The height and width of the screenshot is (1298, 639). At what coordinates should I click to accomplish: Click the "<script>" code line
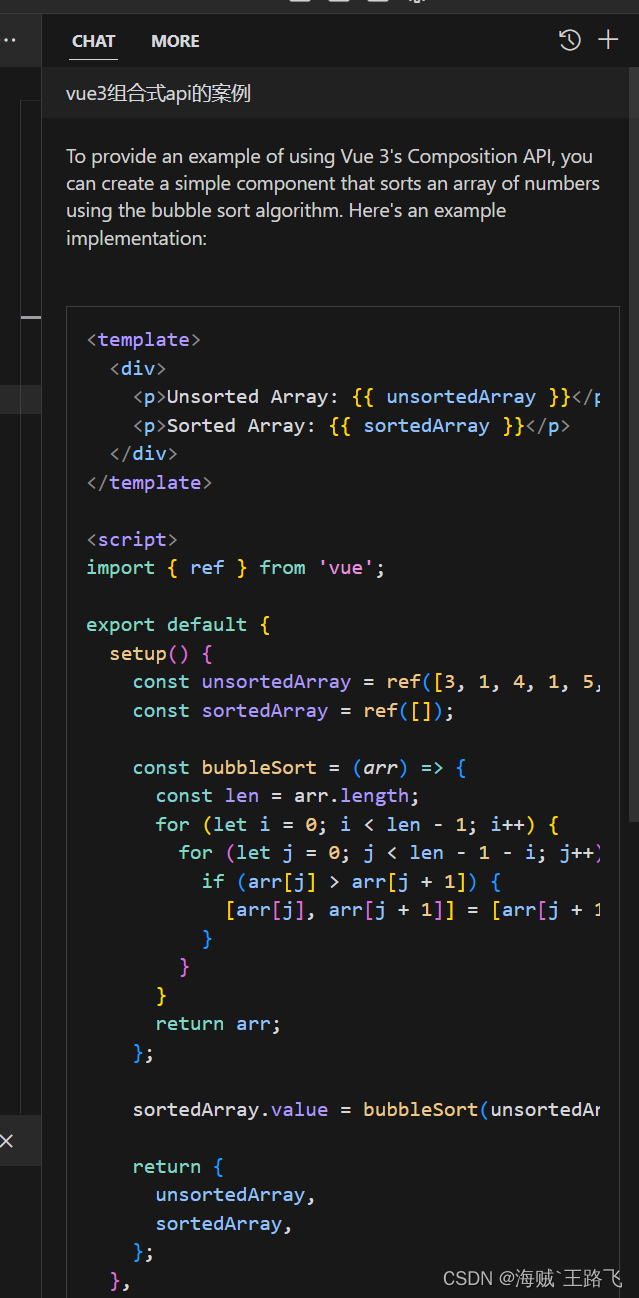pyautogui.click(x=133, y=540)
